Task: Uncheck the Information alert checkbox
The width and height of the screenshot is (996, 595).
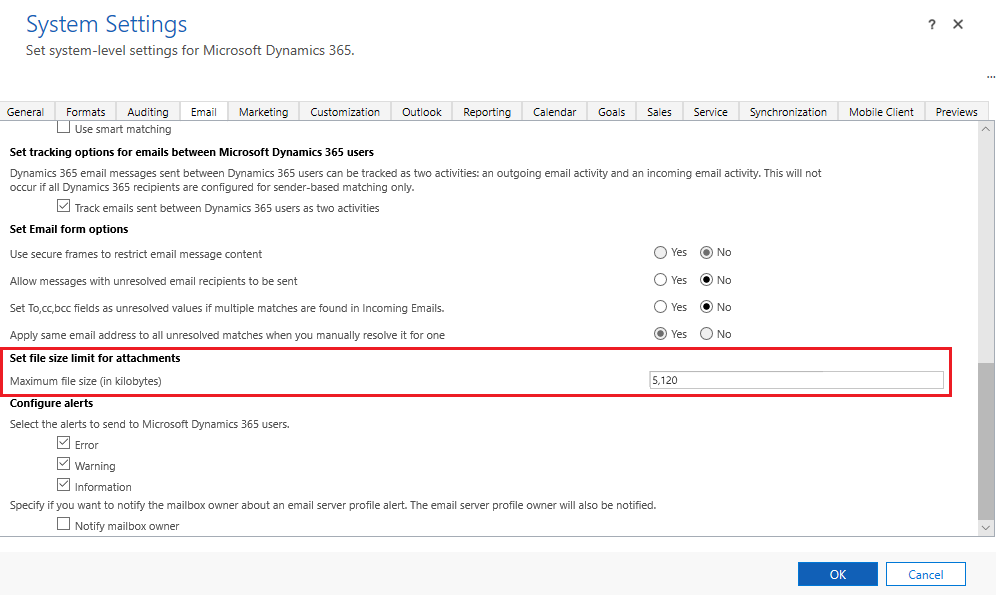Action: click(x=64, y=485)
